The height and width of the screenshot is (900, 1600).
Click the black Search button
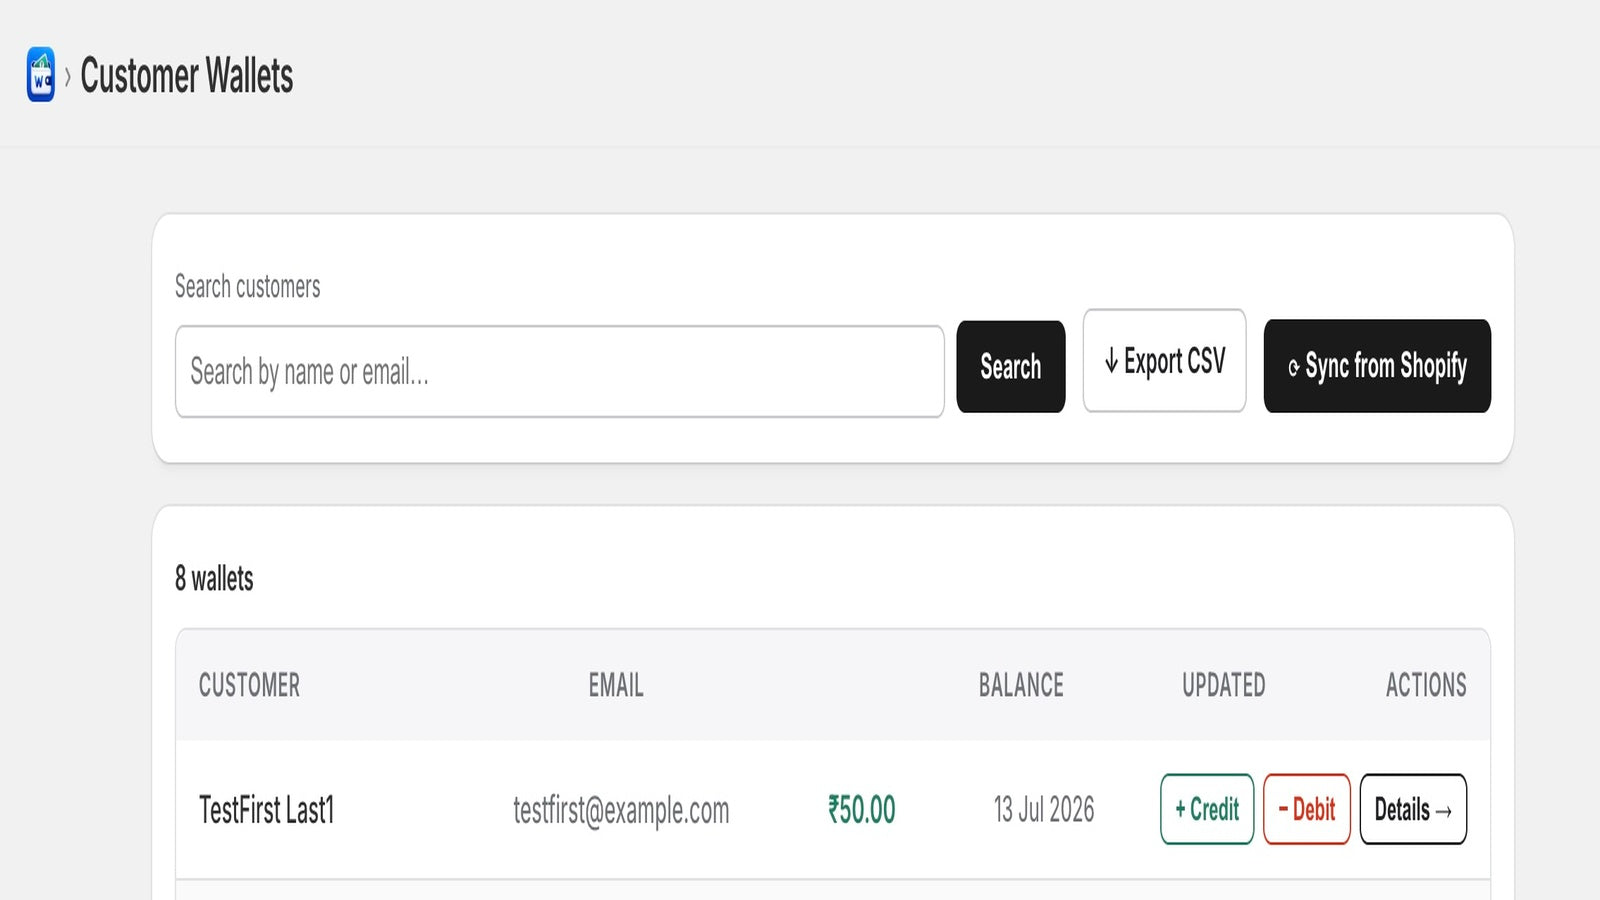coord(1011,366)
